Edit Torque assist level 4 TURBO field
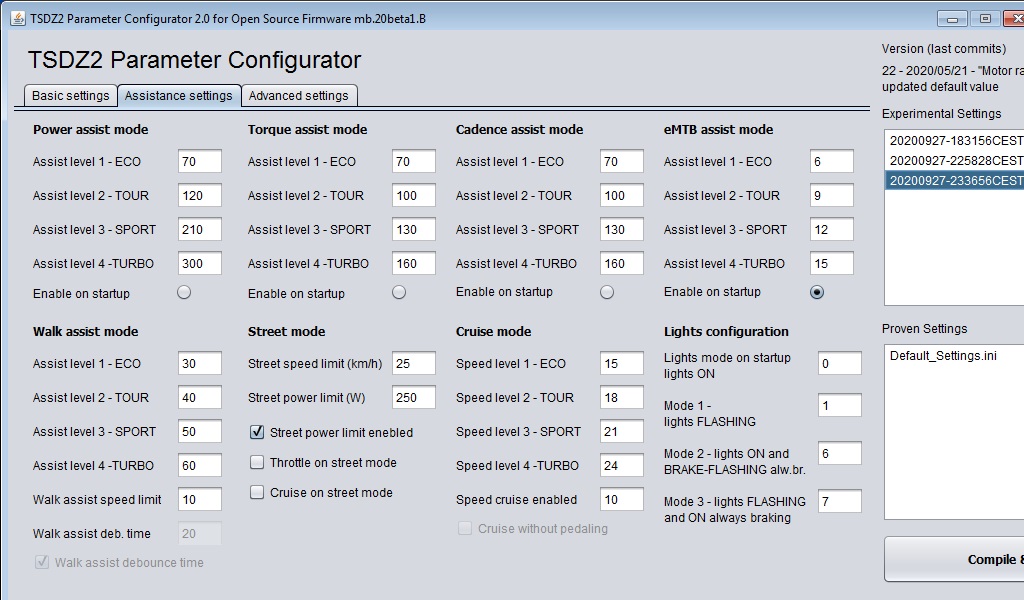Image resolution: width=1024 pixels, height=600 pixels. click(414, 263)
